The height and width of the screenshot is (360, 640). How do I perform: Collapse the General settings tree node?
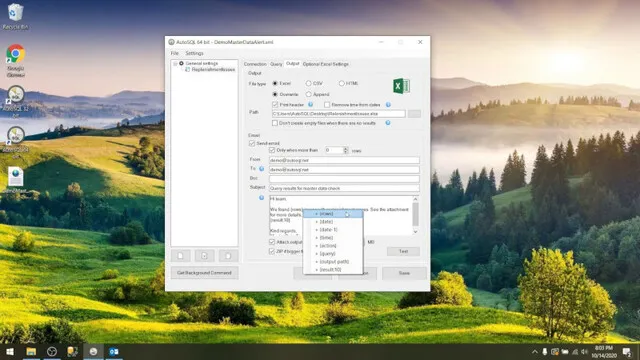pyautogui.click(x=176, y=64)
